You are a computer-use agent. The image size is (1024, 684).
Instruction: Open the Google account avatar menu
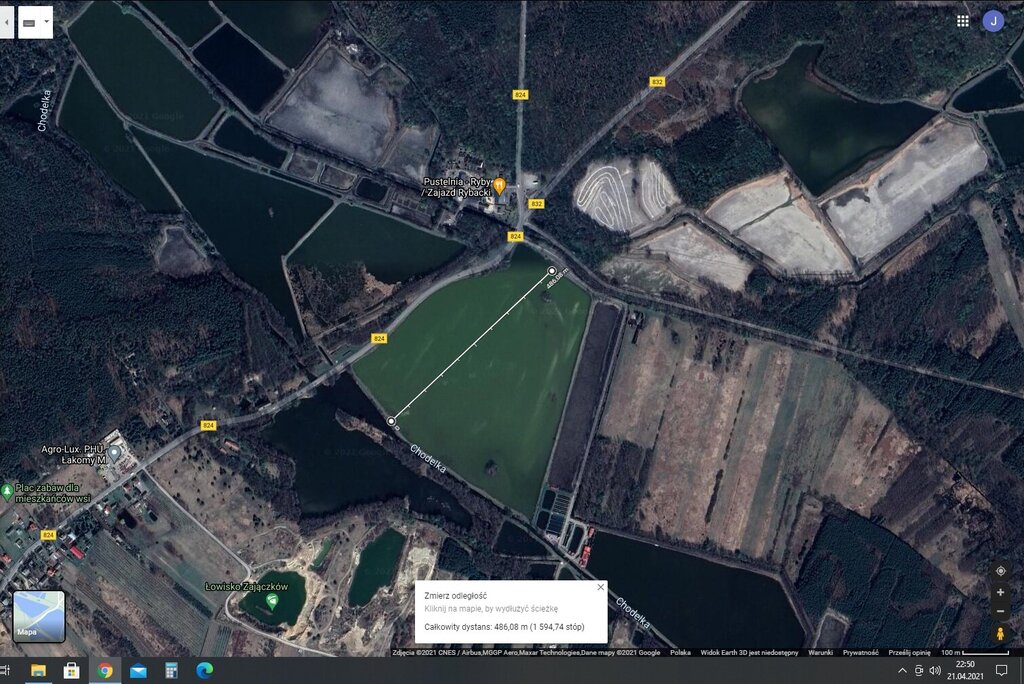tap(993, 21)
